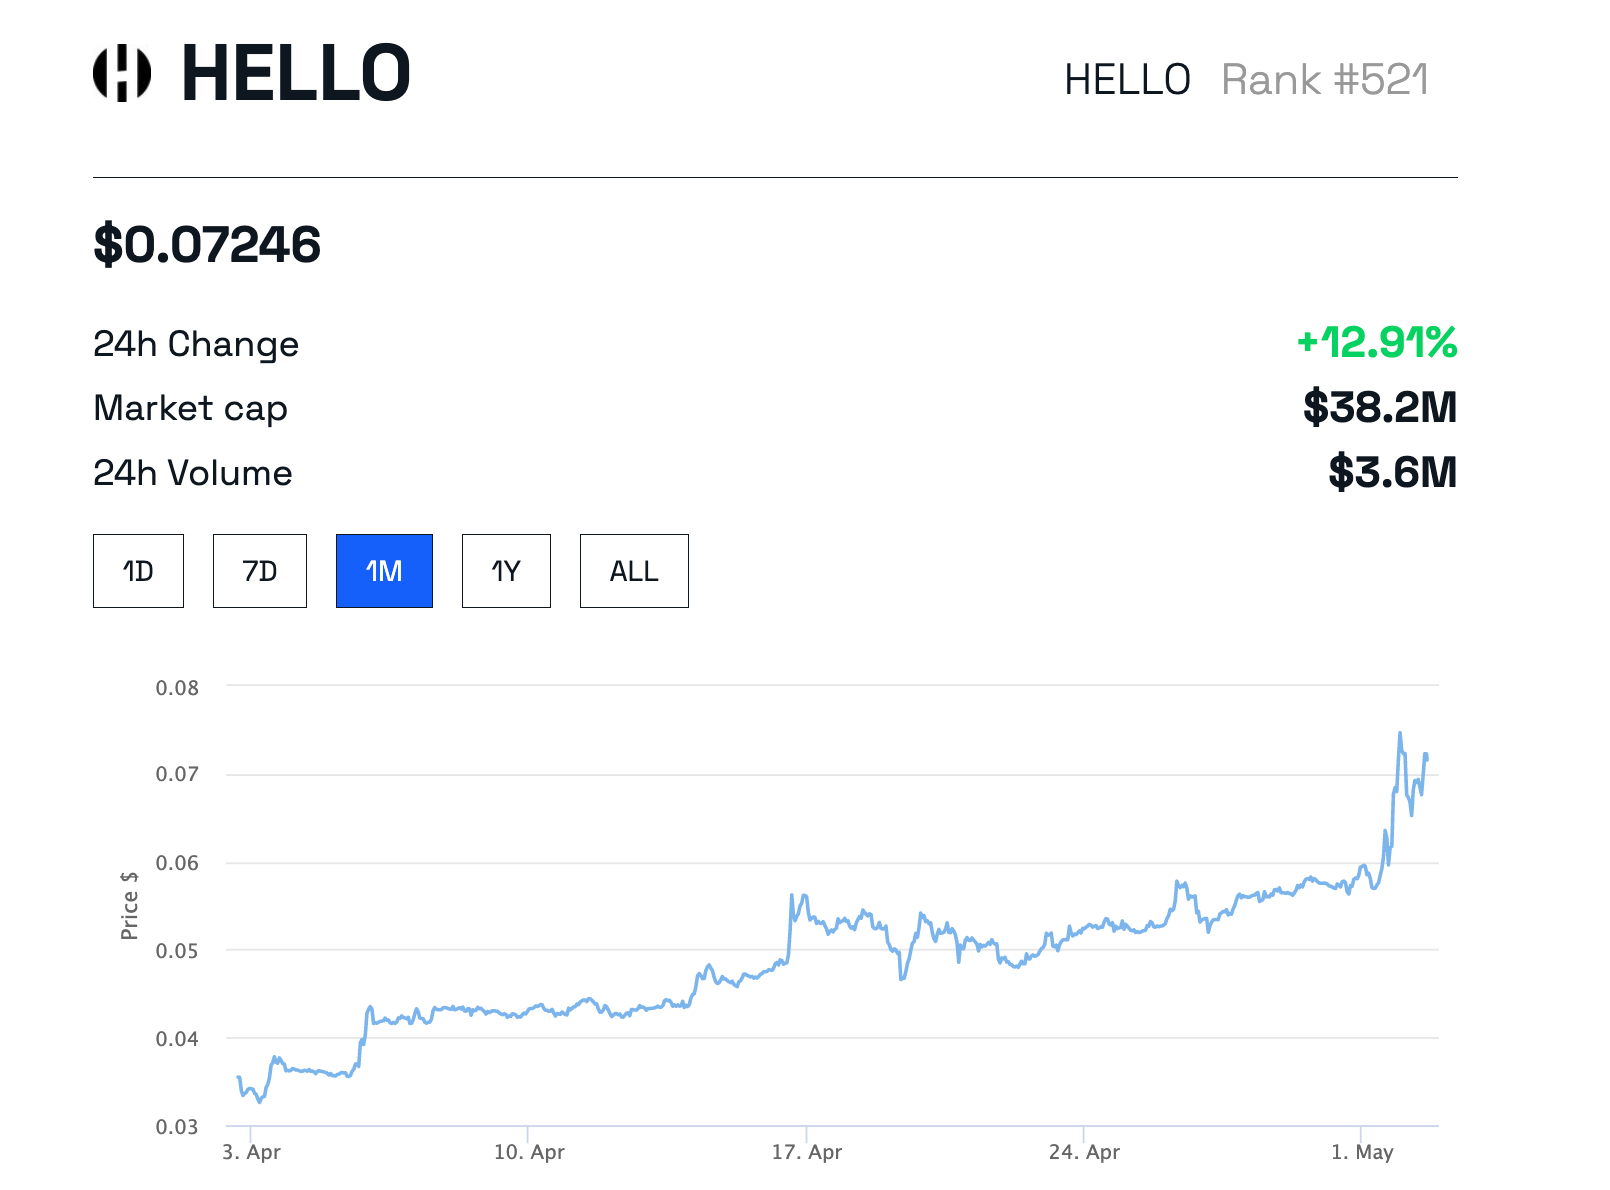Switch chart to 1Y range
This screenshot has height=1190, width=1610.
pyautogui.click(x=506, y=571)
